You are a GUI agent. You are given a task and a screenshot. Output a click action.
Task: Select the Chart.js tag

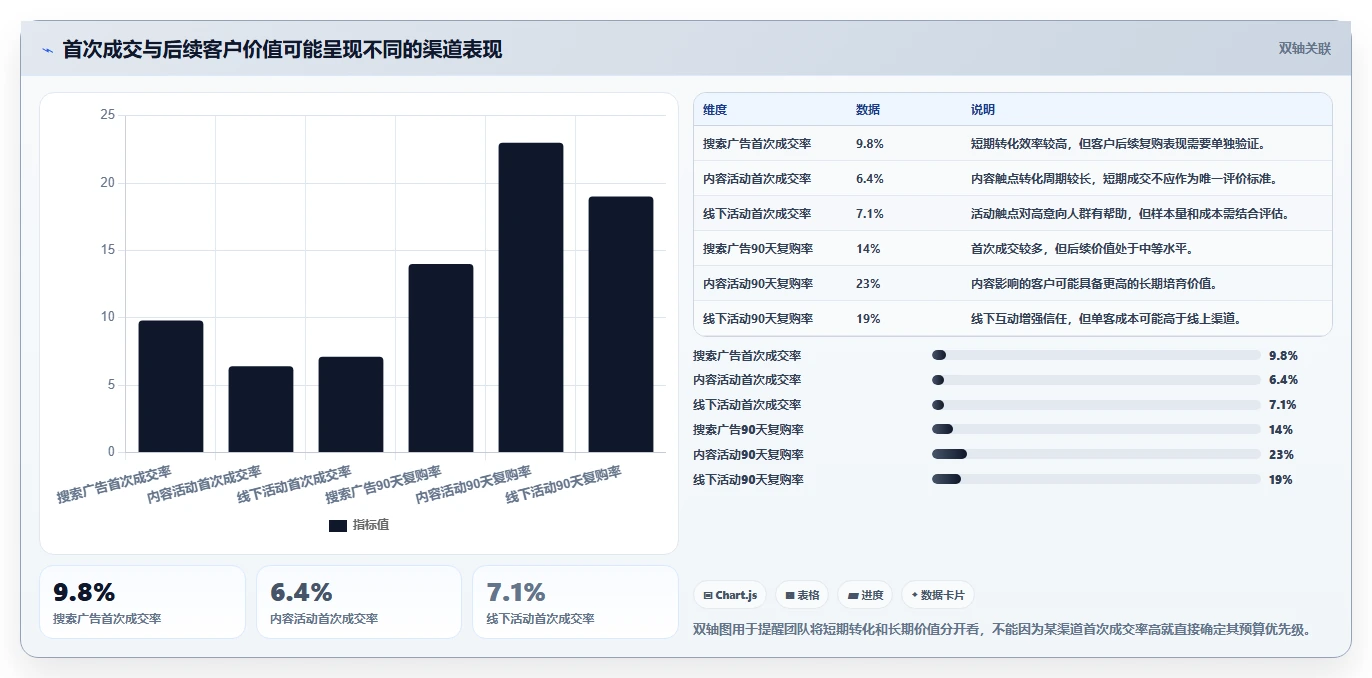tap(731, 595)
